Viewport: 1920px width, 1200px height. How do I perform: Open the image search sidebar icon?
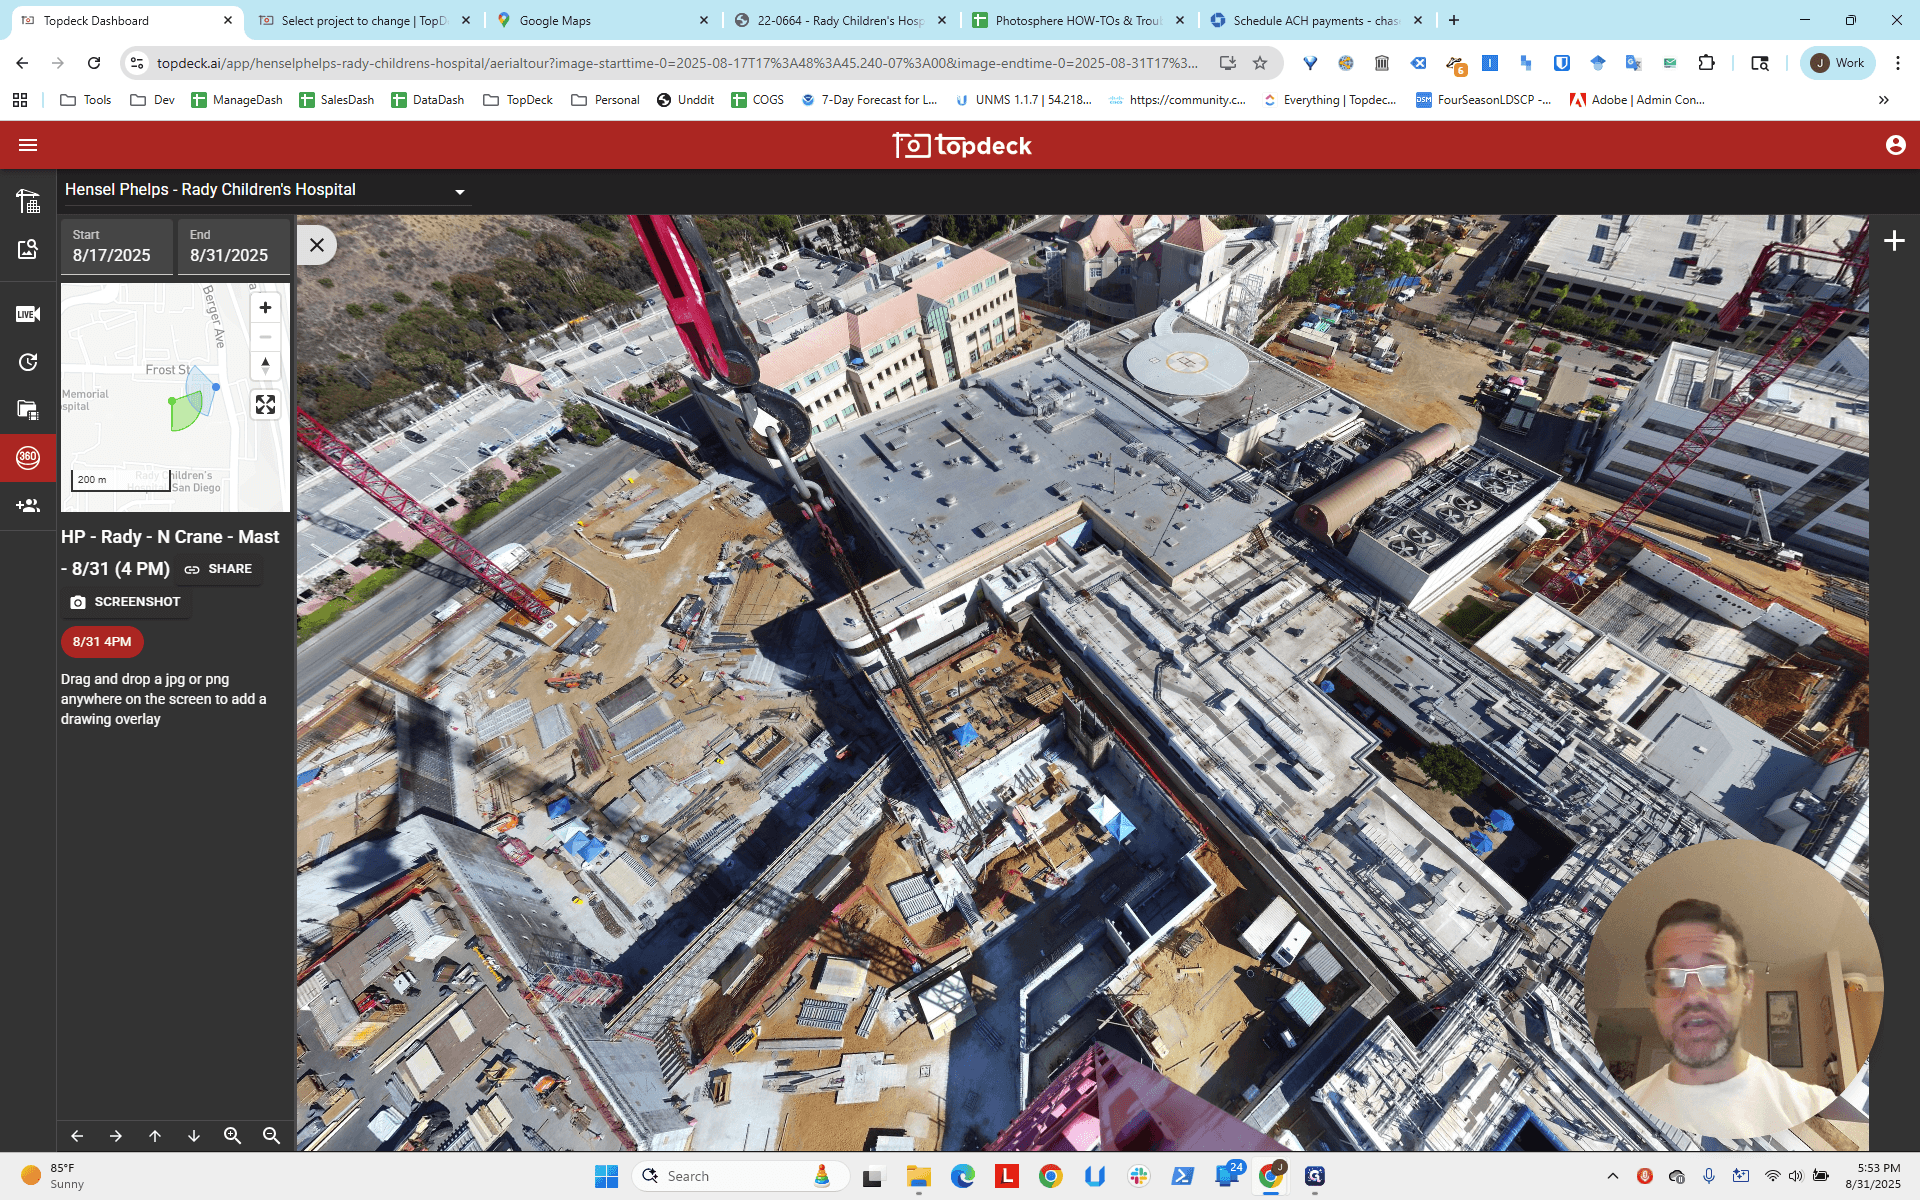click(x=28, y=249)
